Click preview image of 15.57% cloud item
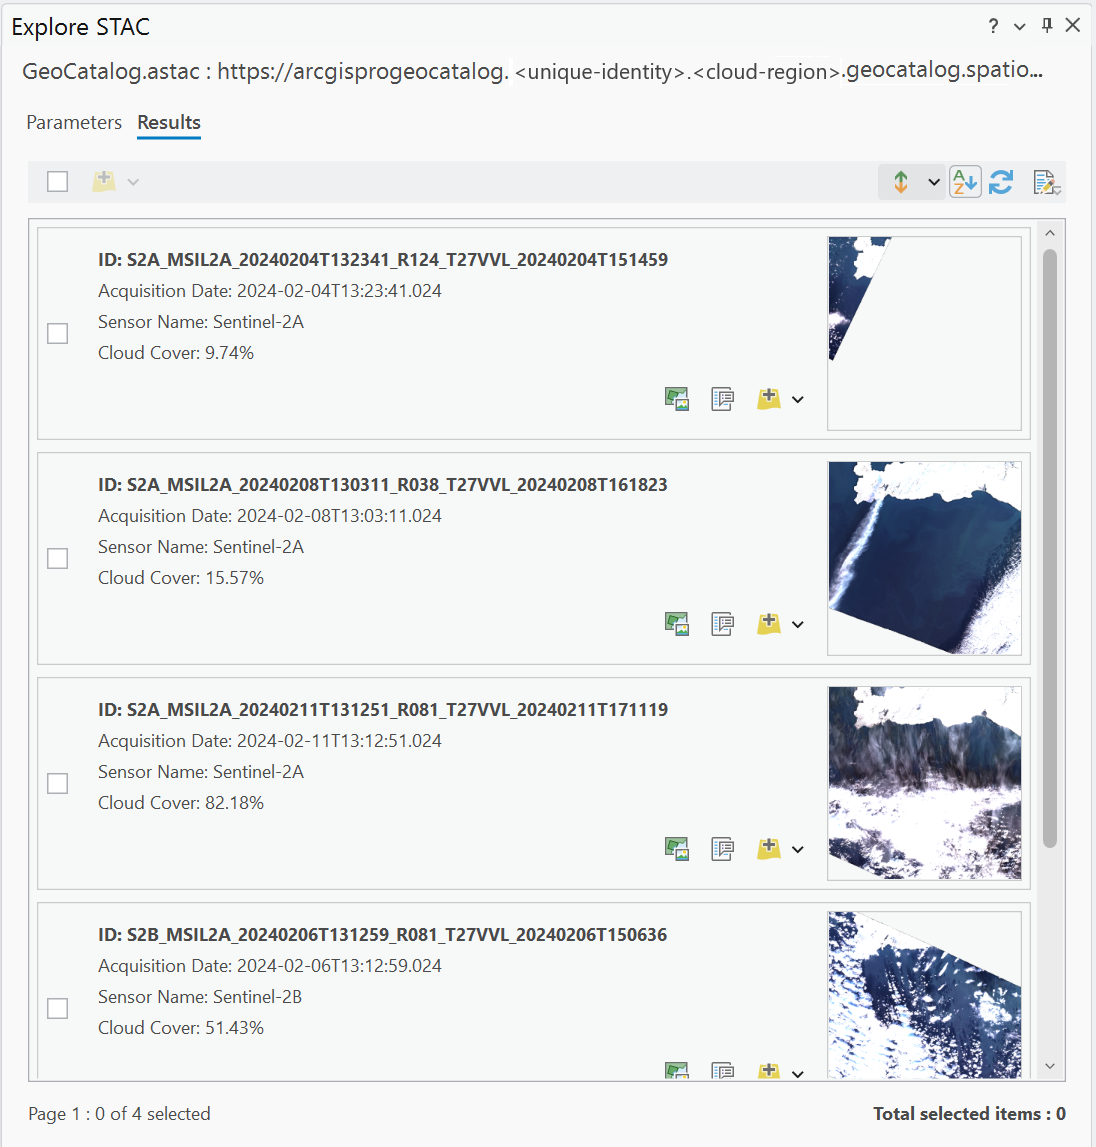Screen dimensions: 1096x1147 [x=924, y=558]
